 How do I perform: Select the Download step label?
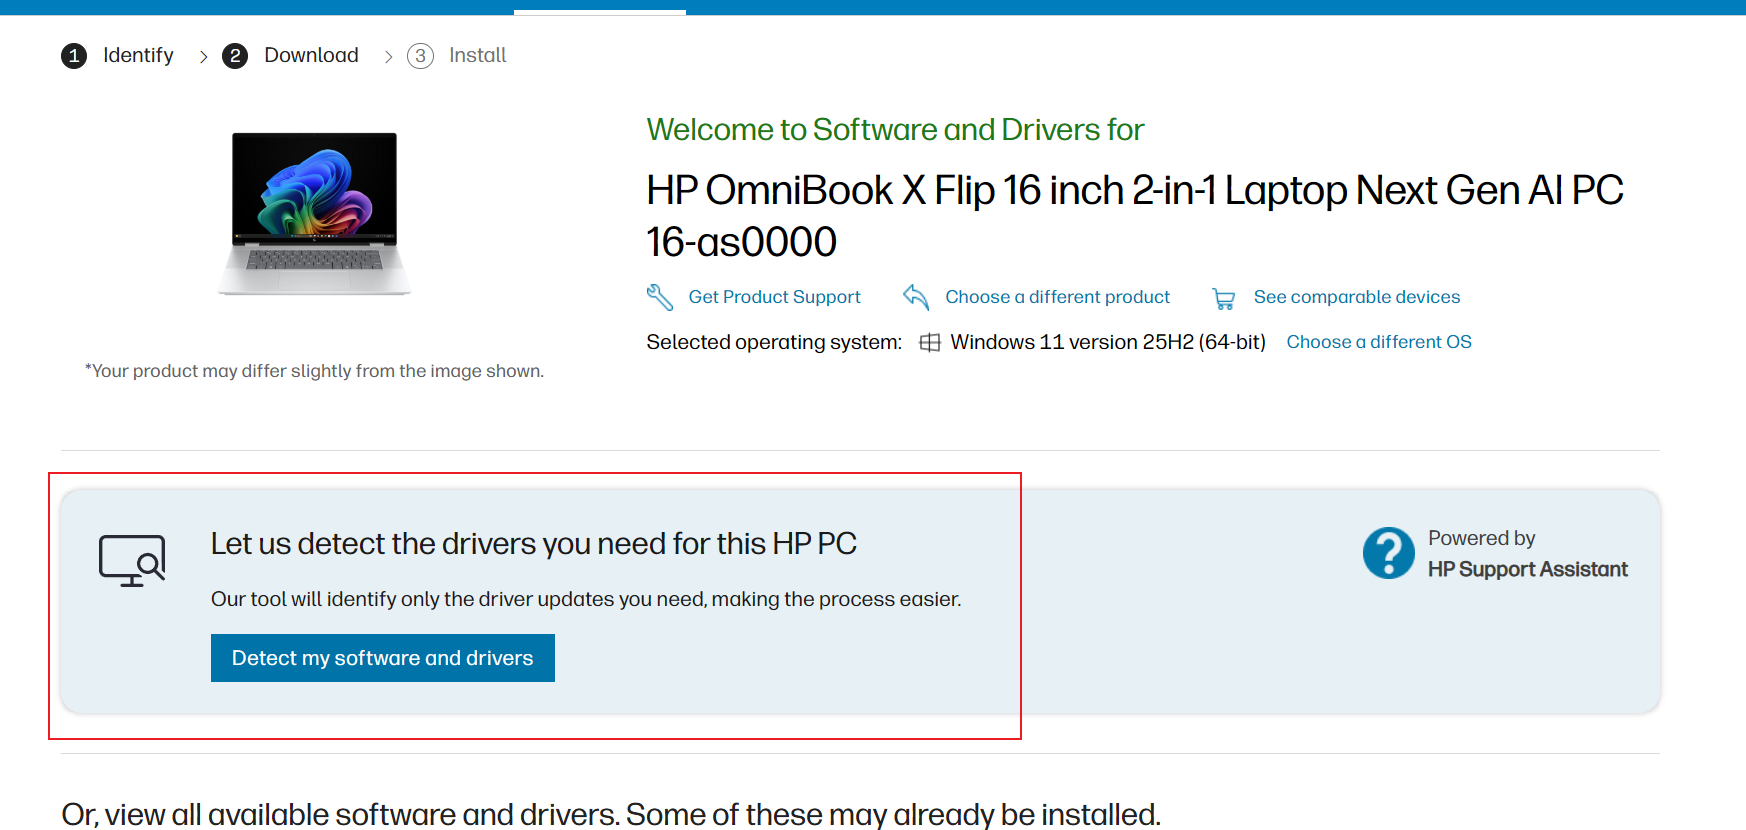(x=311, y=55)
